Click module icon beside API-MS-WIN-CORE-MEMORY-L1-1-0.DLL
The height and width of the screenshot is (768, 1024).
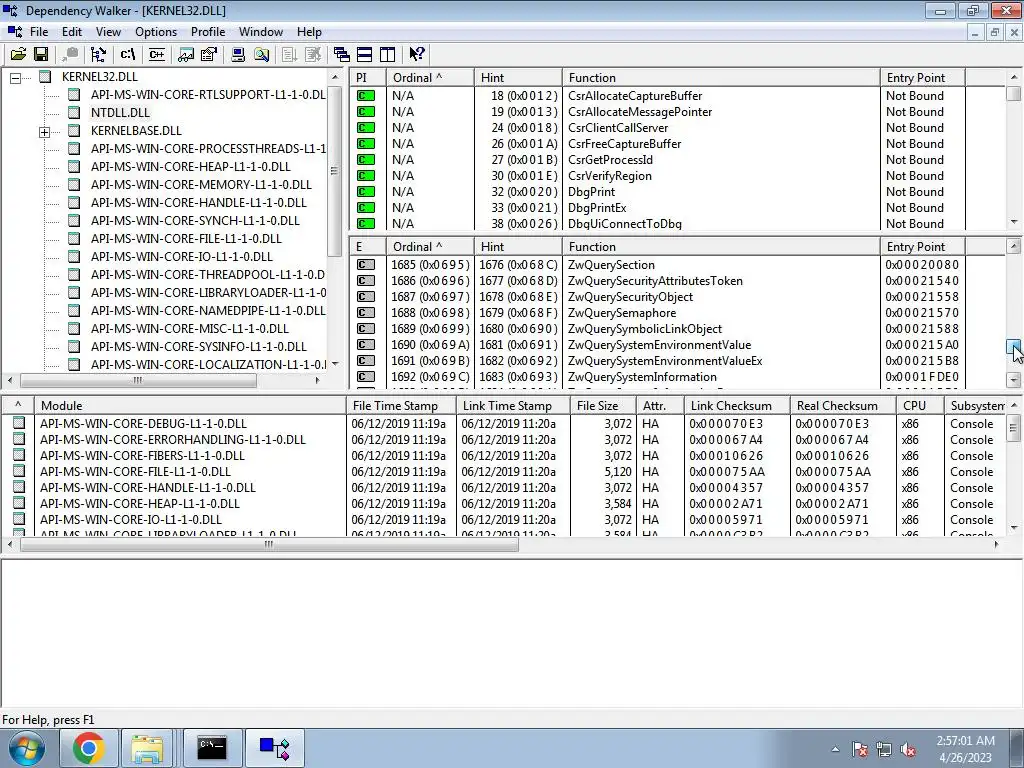[74, 185]
